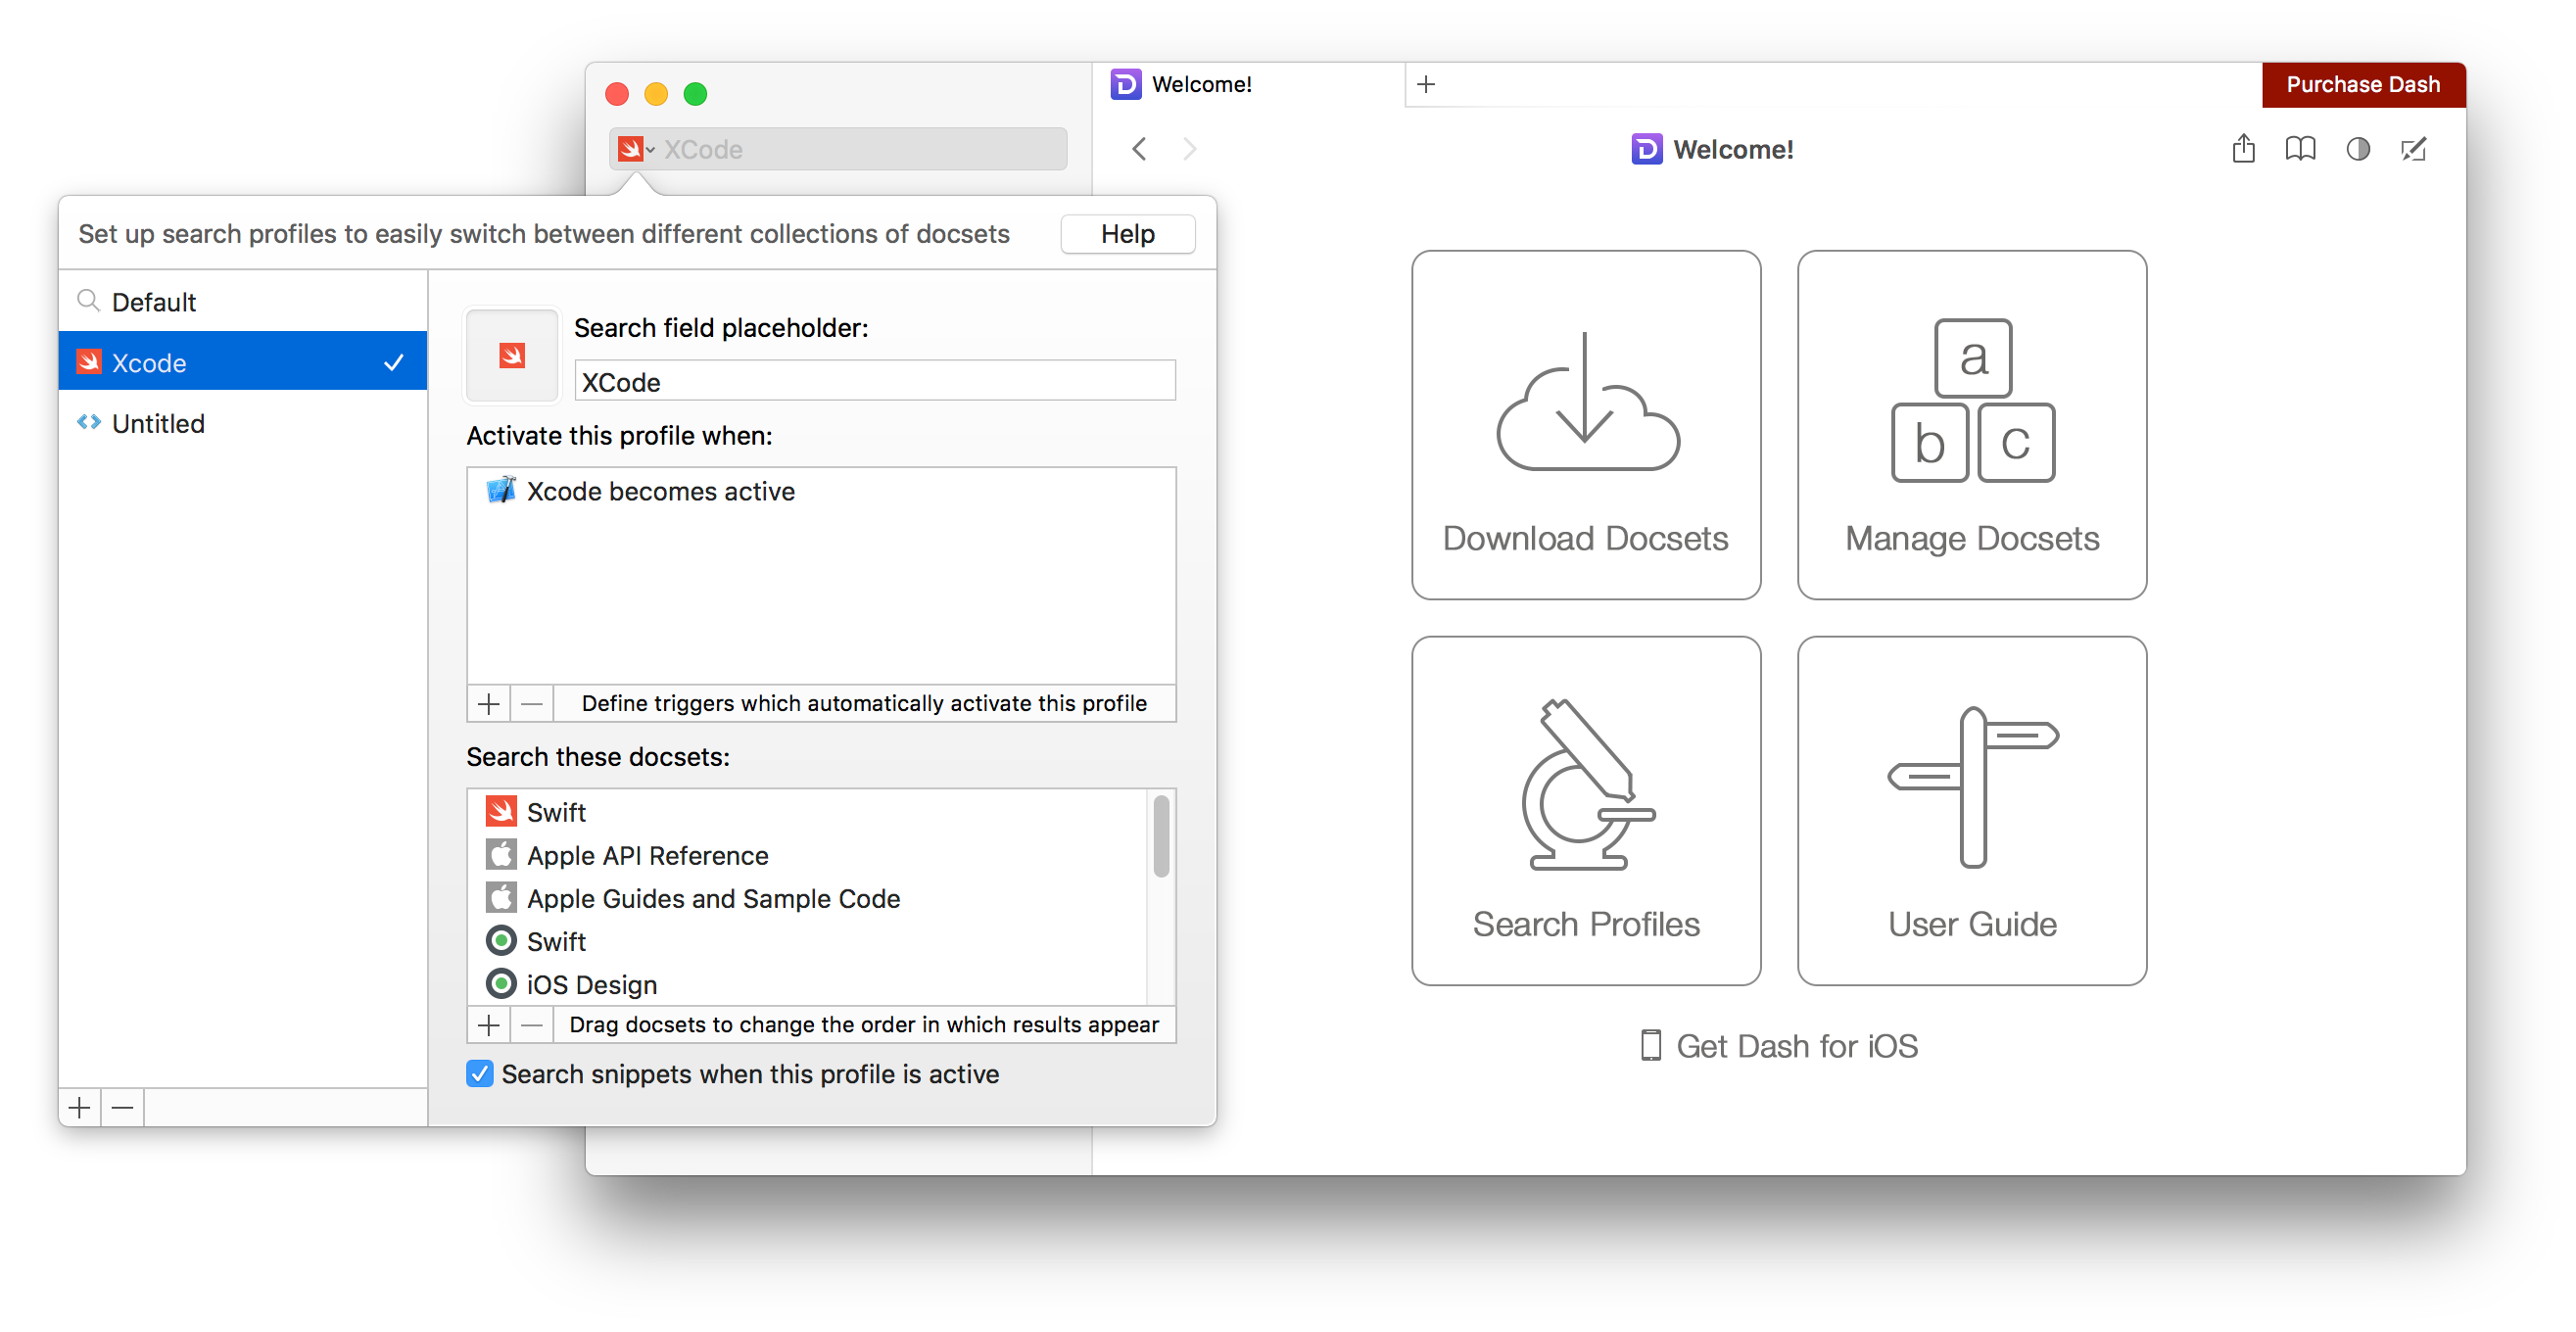Toggle the checkmark on the Xcode profile
This screenshot has width=2576, height=1332.
tap(394, 361)
